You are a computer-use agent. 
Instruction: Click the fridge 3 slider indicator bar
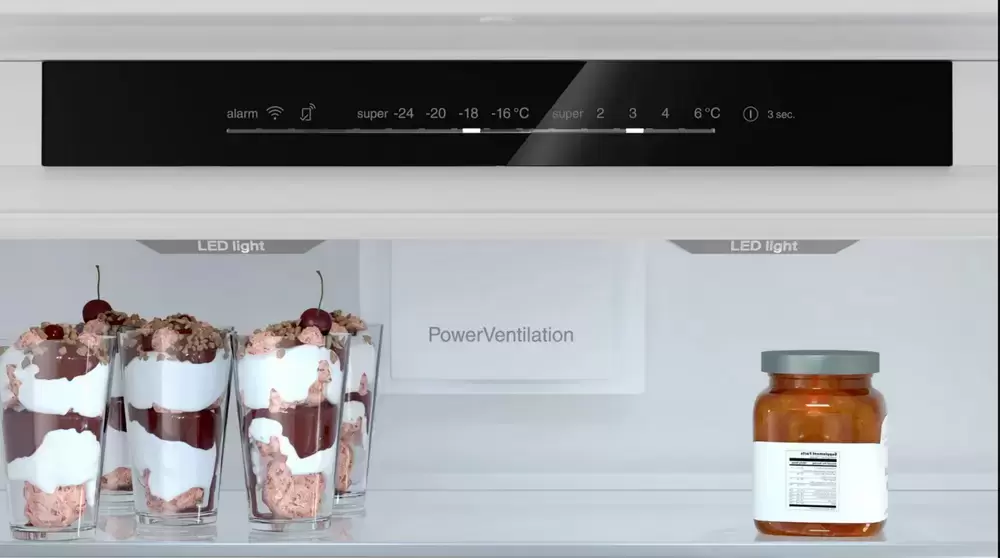[634, 130]
